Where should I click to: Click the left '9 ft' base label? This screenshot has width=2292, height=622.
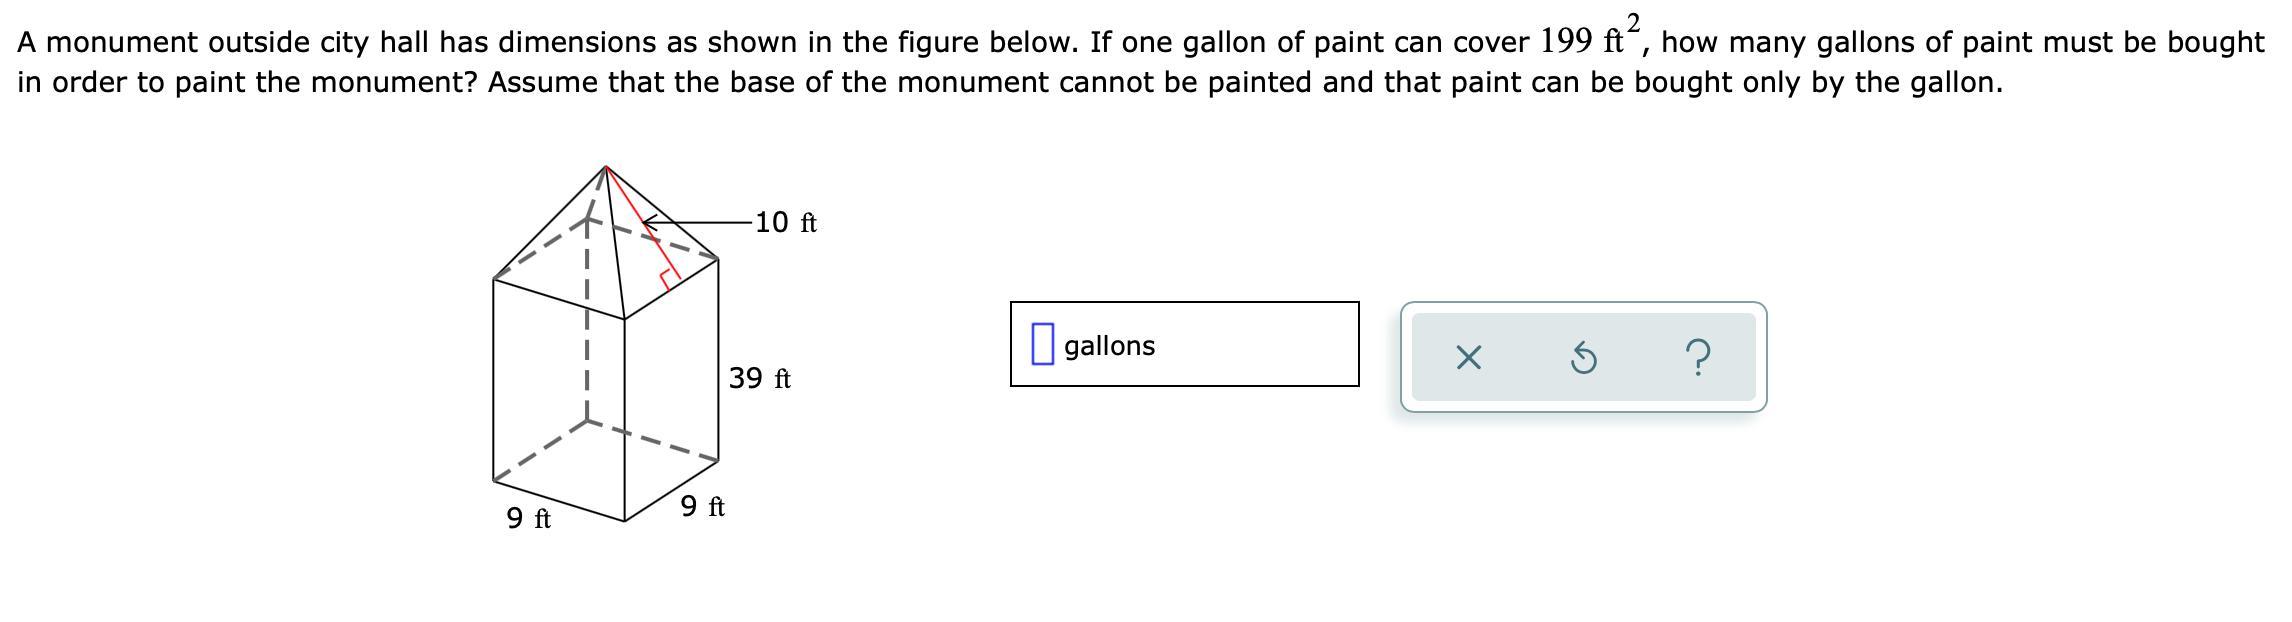pos(528,518)
